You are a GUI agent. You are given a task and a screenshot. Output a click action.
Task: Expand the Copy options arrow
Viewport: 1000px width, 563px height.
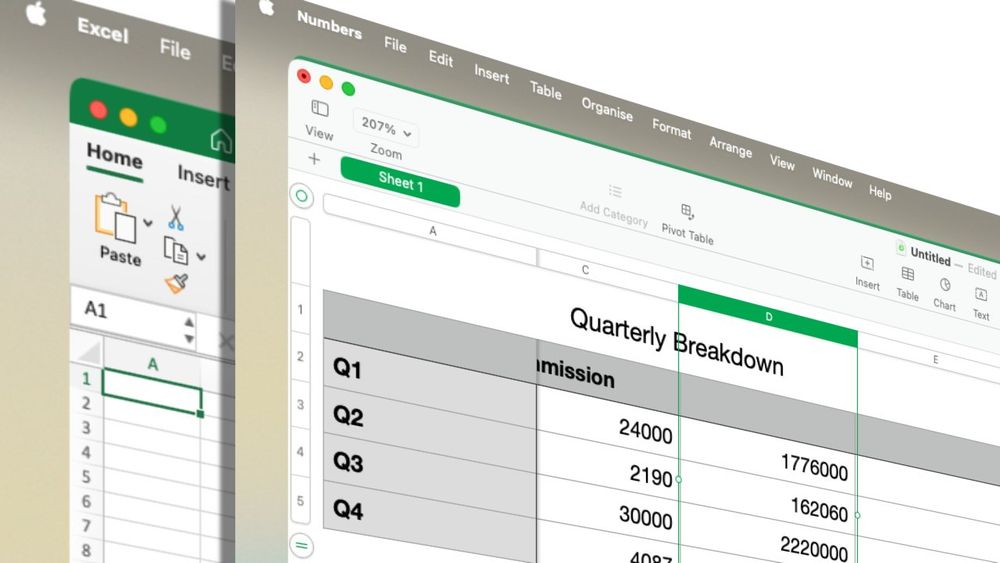coord(201,256)
